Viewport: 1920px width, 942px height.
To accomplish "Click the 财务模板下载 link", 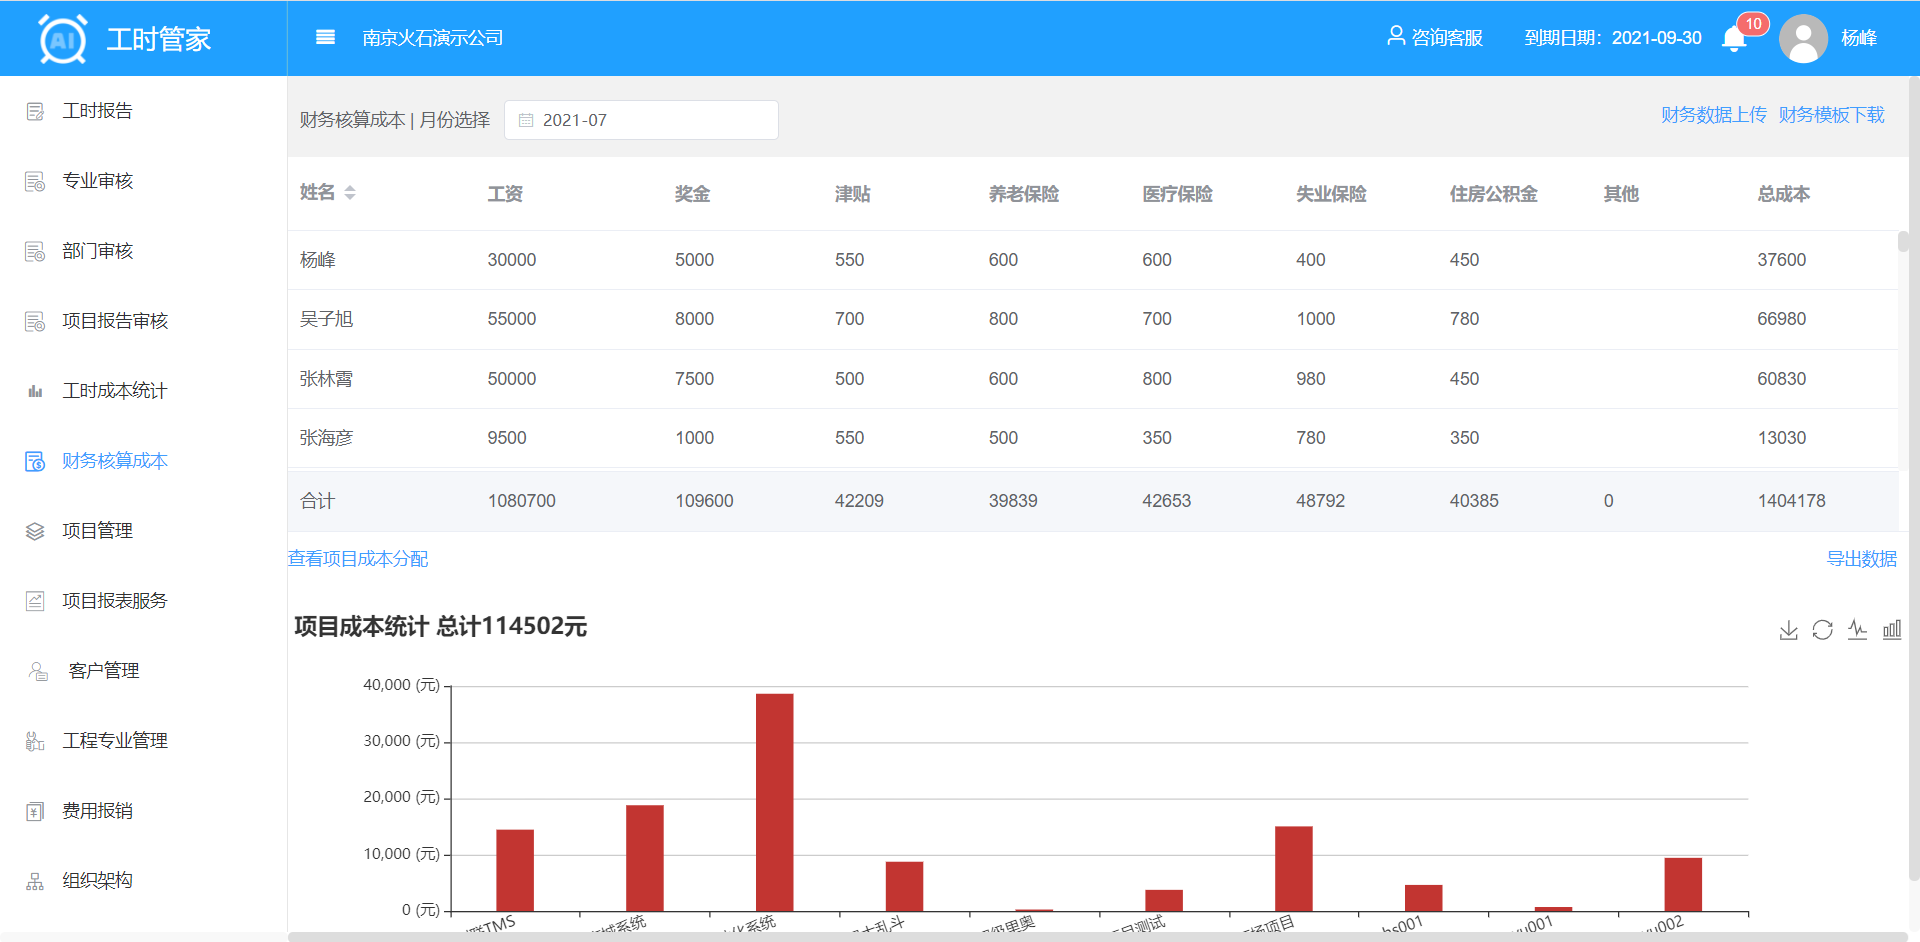I will [1831, 115].
